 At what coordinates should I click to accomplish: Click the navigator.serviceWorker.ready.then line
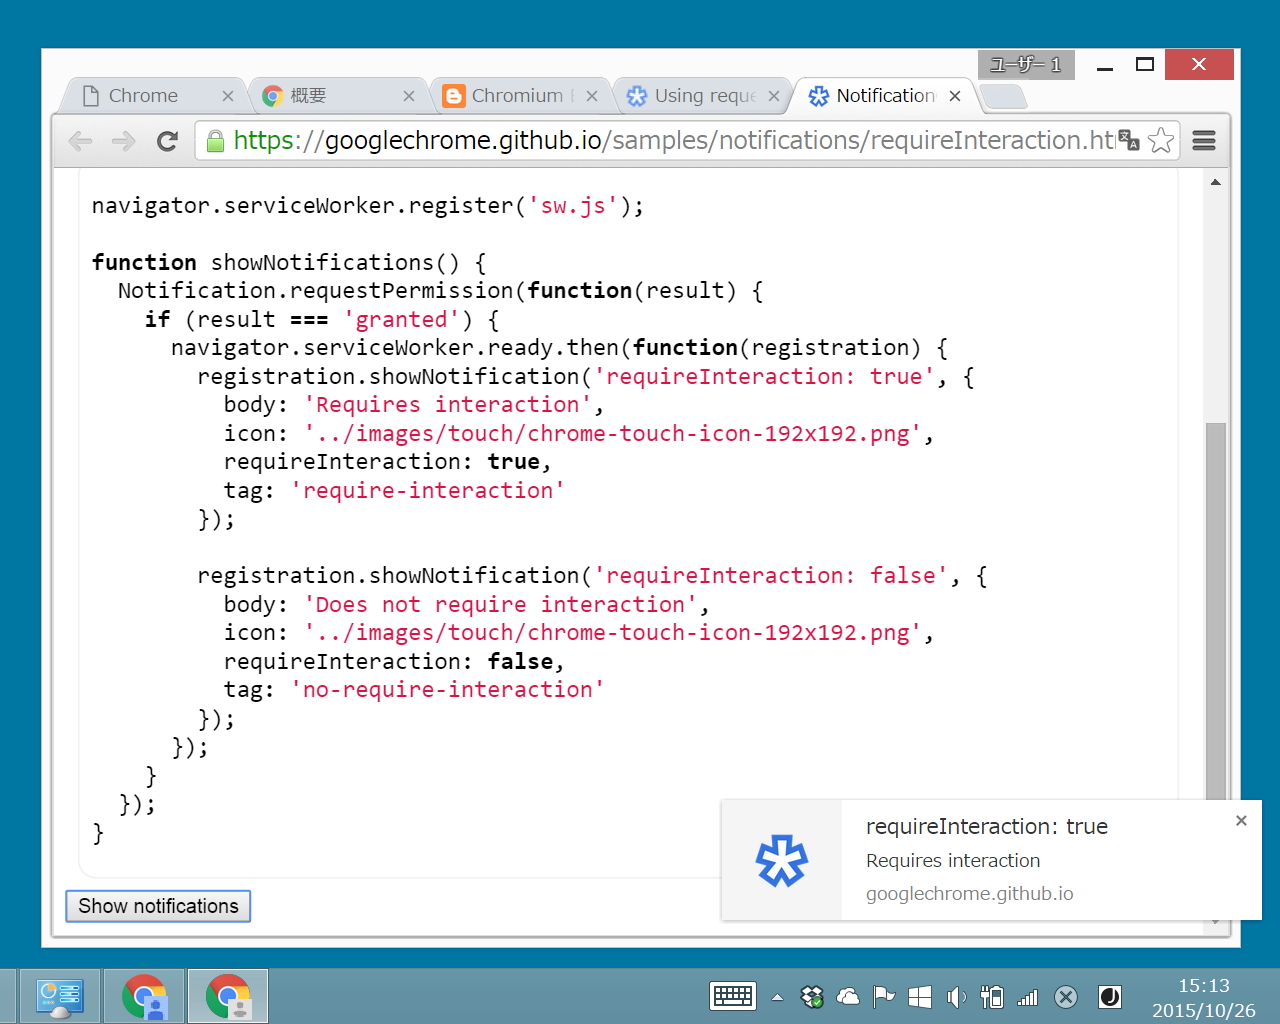[560, 348]
